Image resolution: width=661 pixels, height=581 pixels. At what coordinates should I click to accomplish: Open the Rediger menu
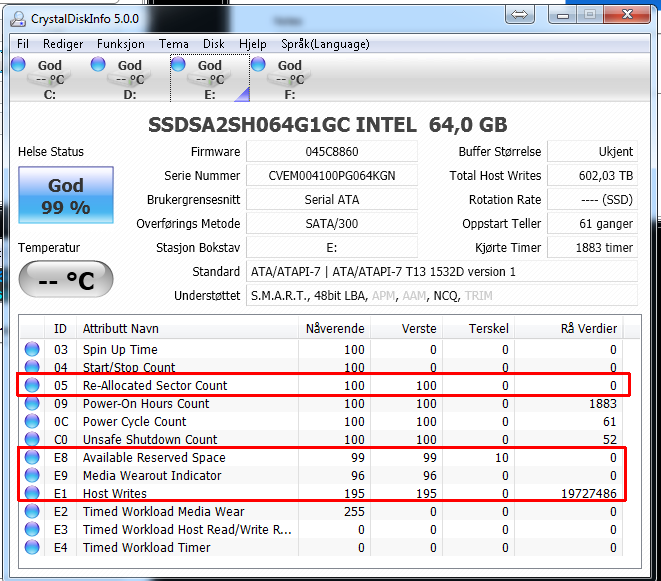point(63,44)
